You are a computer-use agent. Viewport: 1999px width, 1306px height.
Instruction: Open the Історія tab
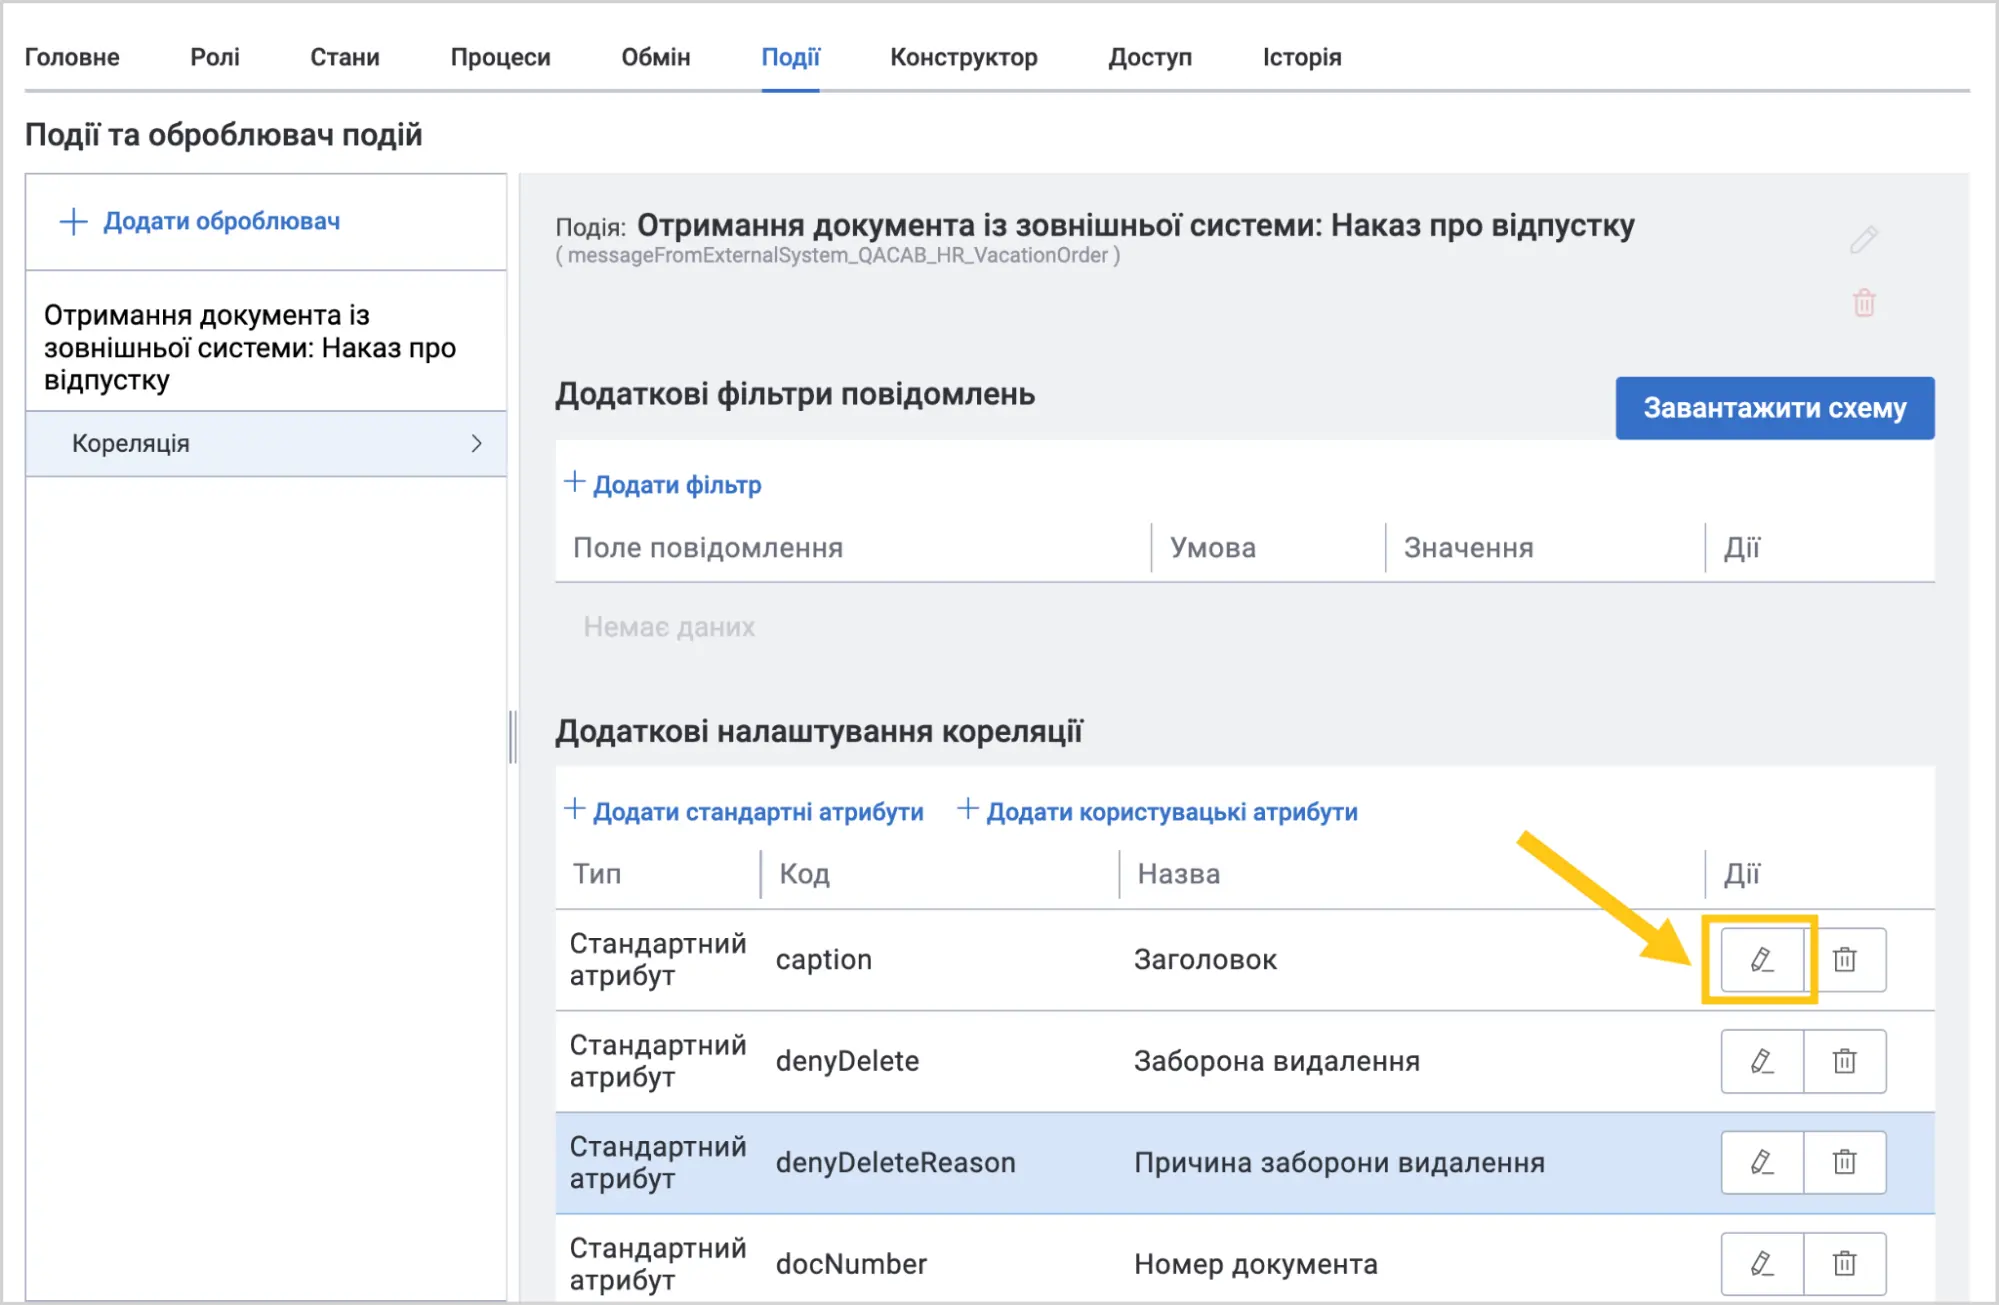[x=1302, y=57]
